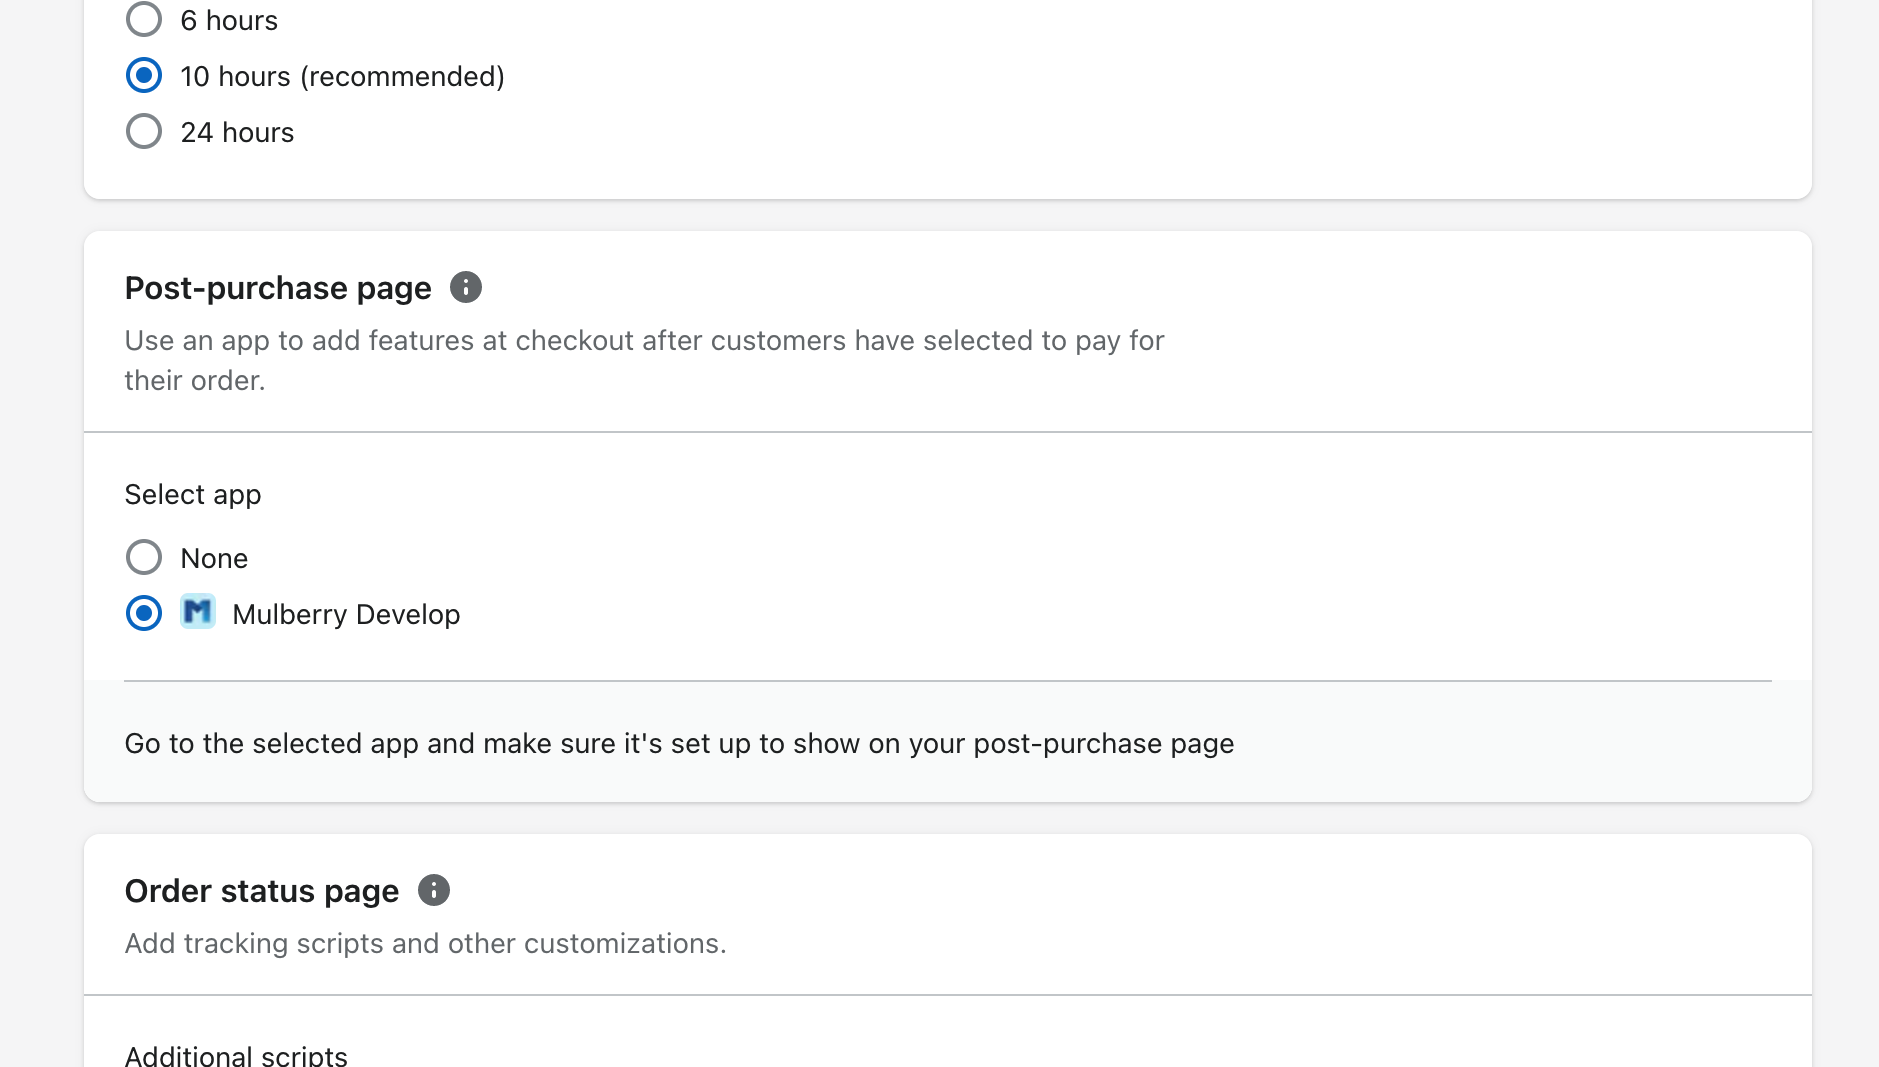The width and height of the screenshot is (1879, 1067).
Task: Click the info icon beside Order status page
Action: [x=433, y=890]
